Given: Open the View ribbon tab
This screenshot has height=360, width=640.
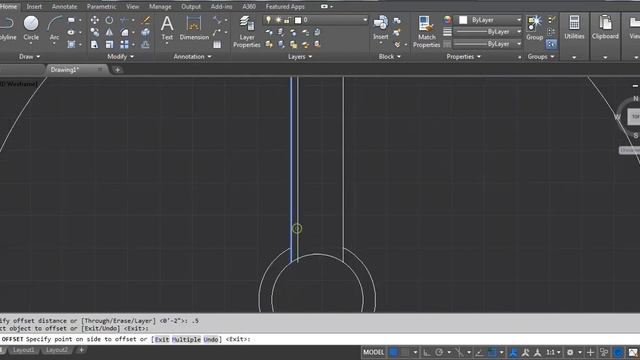Looking at the screenshot, I should pos(132,7).
